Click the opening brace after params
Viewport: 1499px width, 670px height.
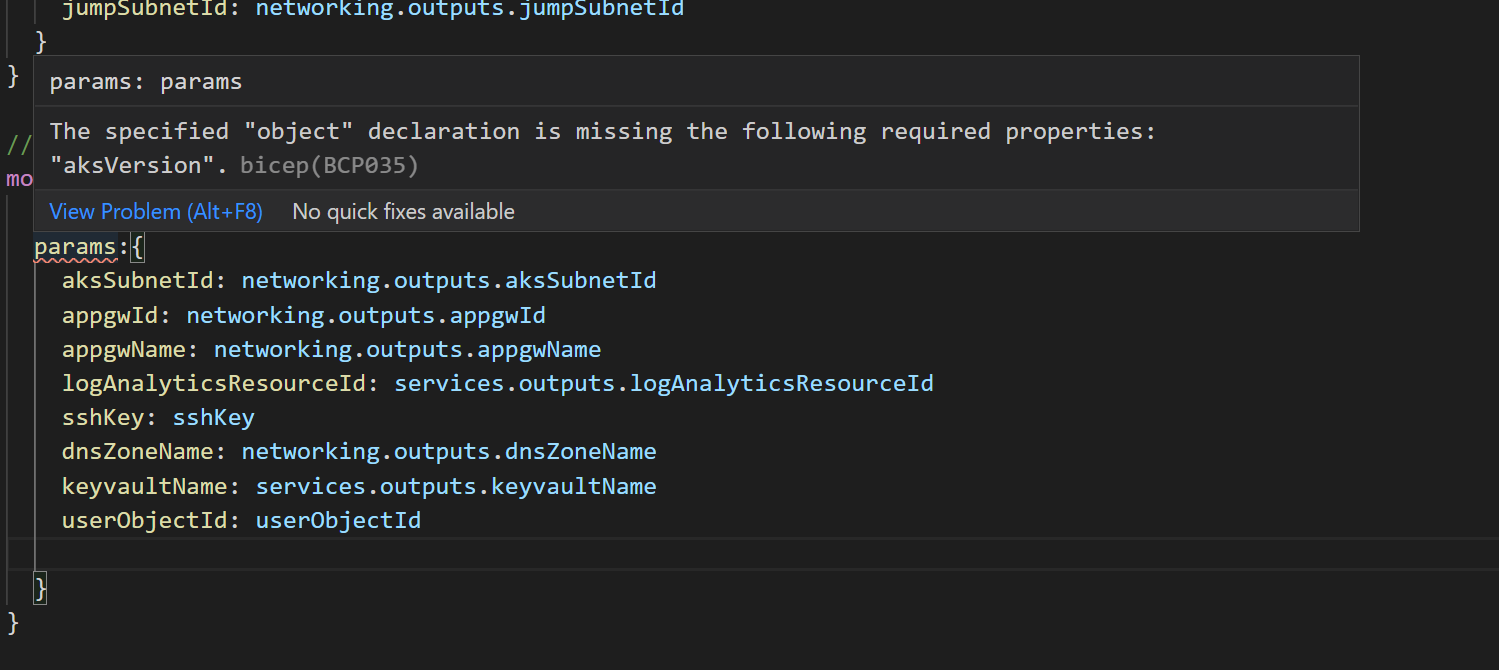(138, 247)
